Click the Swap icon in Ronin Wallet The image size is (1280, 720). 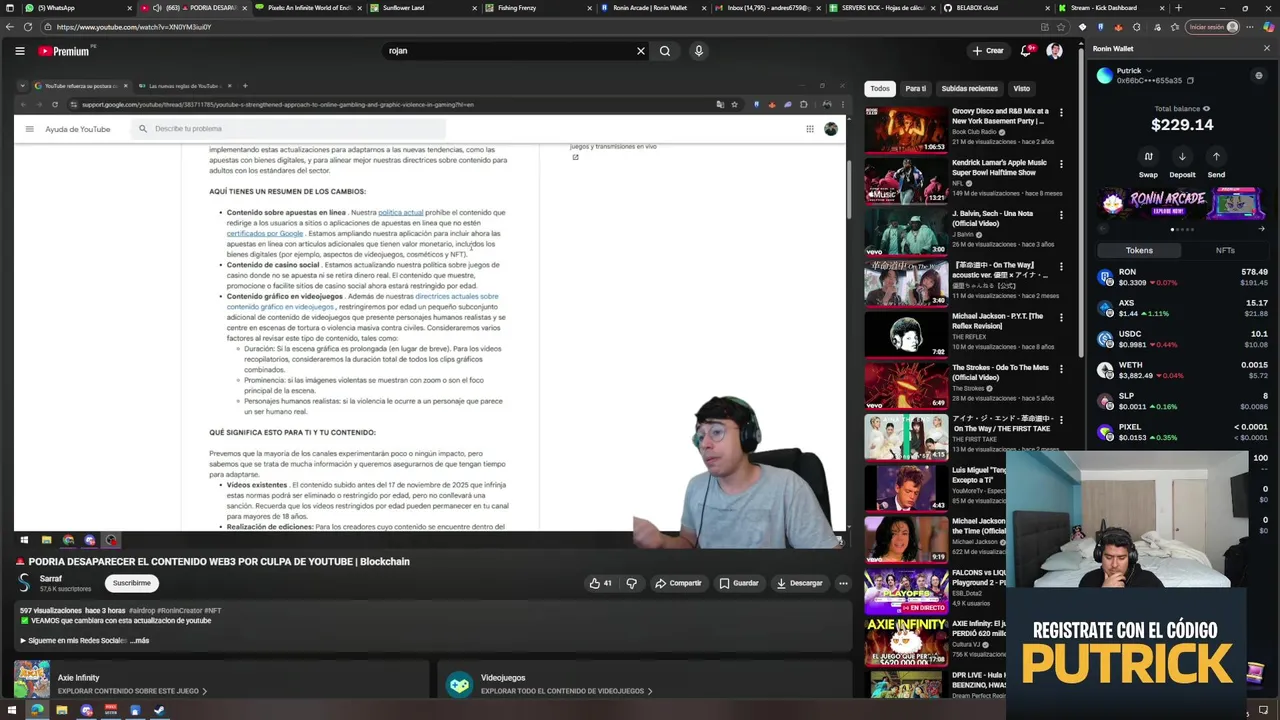click(x=1148, y=157)
